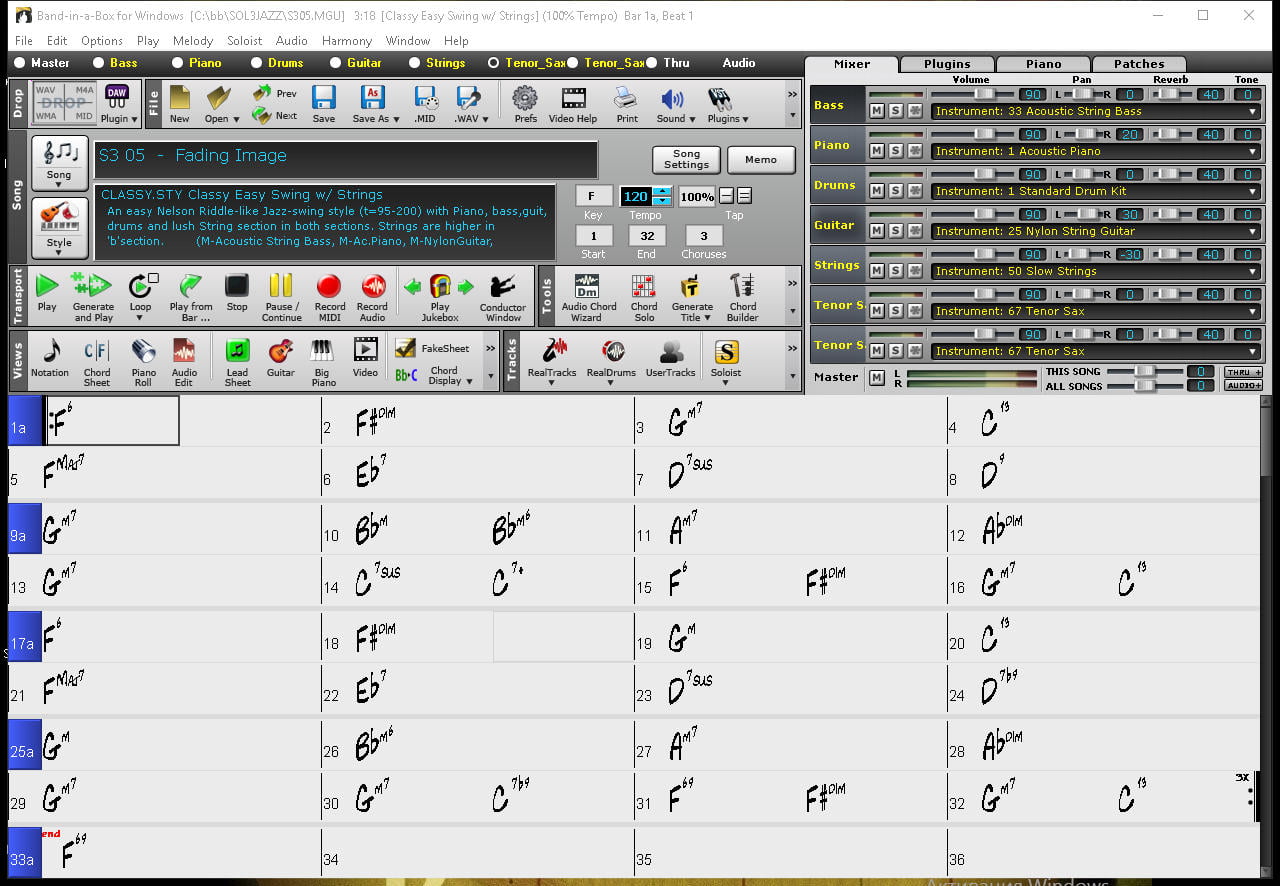Open Video Help
Image resolution: width=1280 pixels, height=886 pixels.
point(573,104)
